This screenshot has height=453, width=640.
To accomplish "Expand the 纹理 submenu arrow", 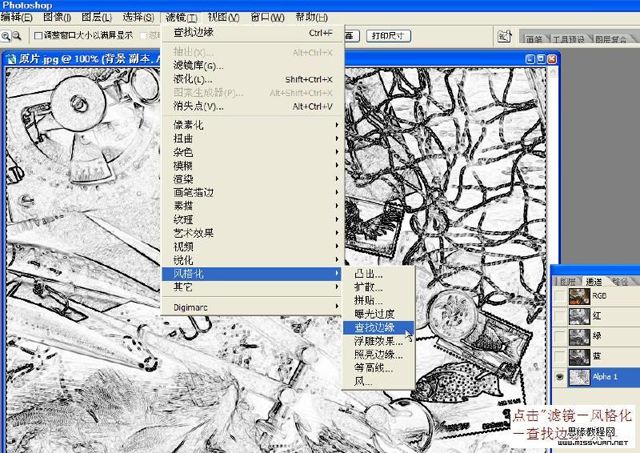I will pos(337,219).
